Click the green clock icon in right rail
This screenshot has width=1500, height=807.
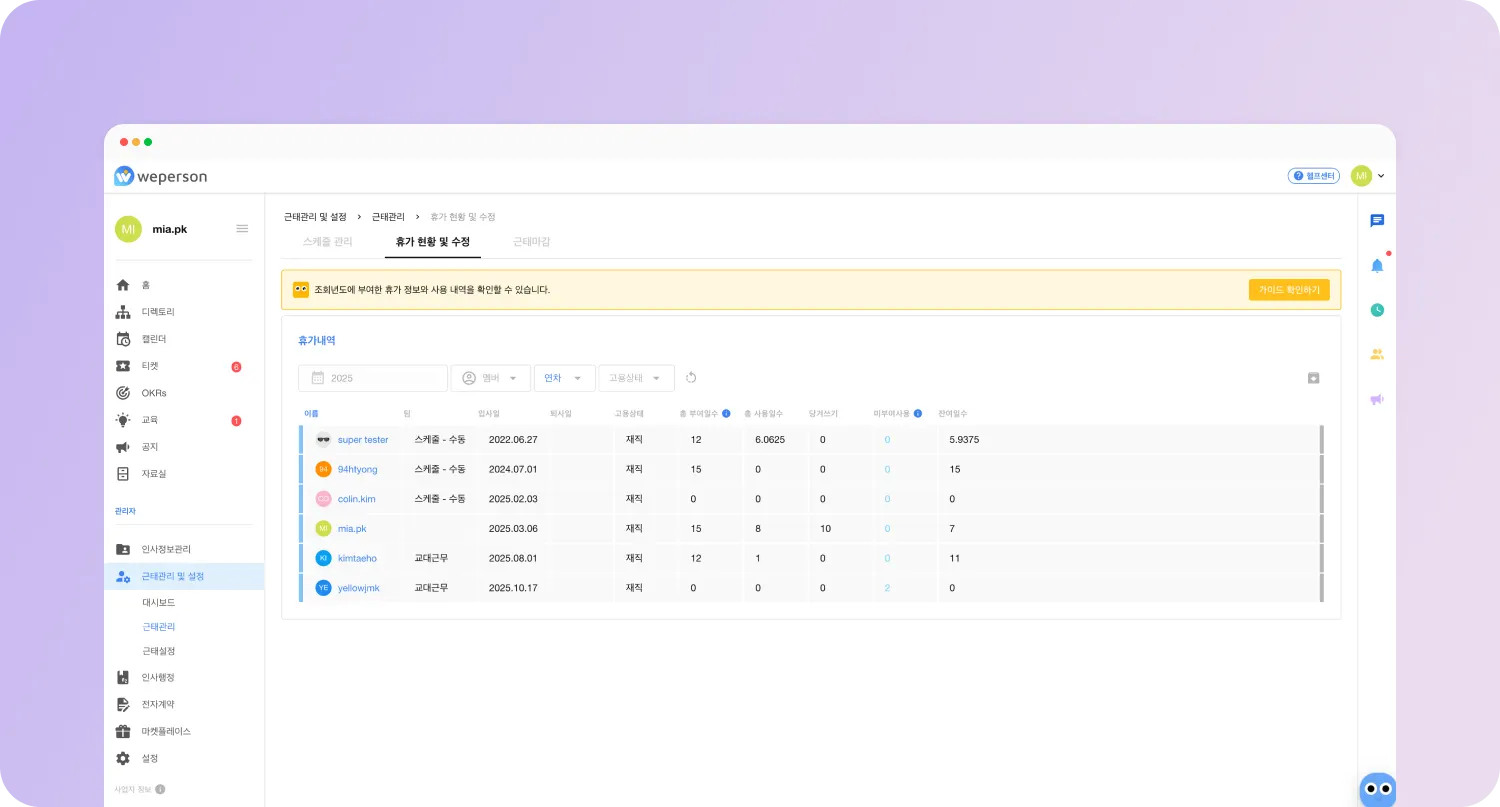point(1377,310)
